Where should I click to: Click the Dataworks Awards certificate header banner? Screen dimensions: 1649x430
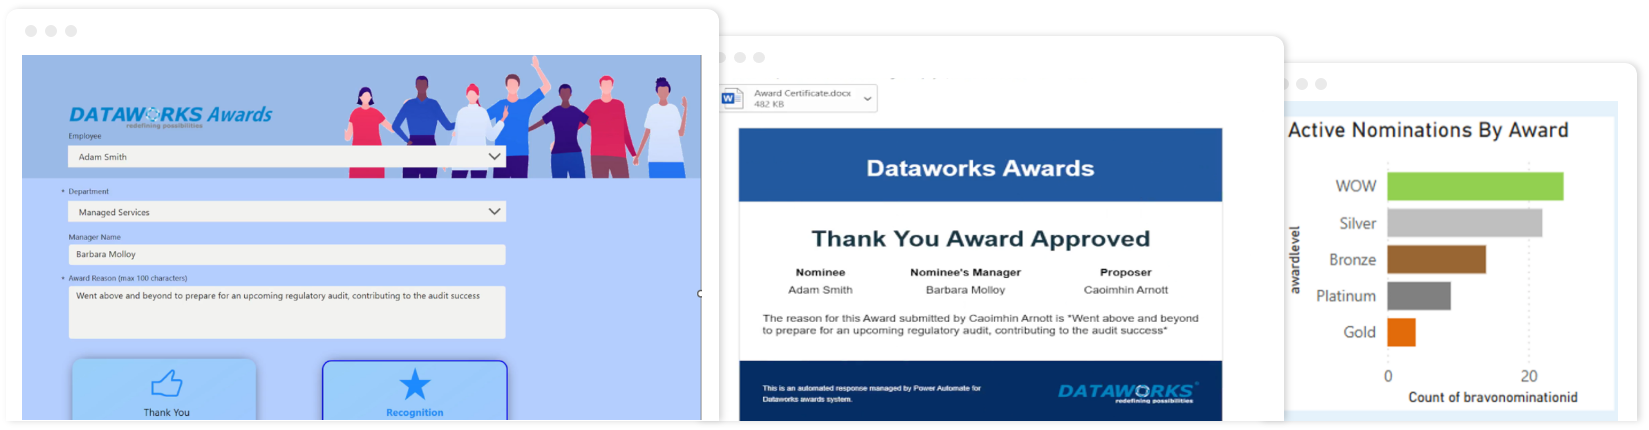[980, 166]
